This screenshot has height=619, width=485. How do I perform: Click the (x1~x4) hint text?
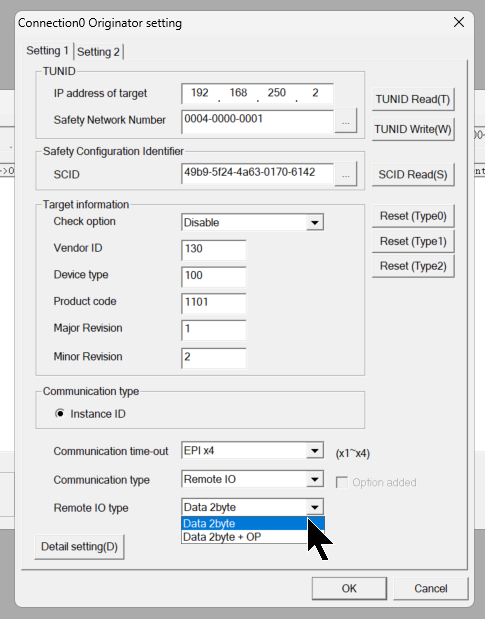(353, 453)
